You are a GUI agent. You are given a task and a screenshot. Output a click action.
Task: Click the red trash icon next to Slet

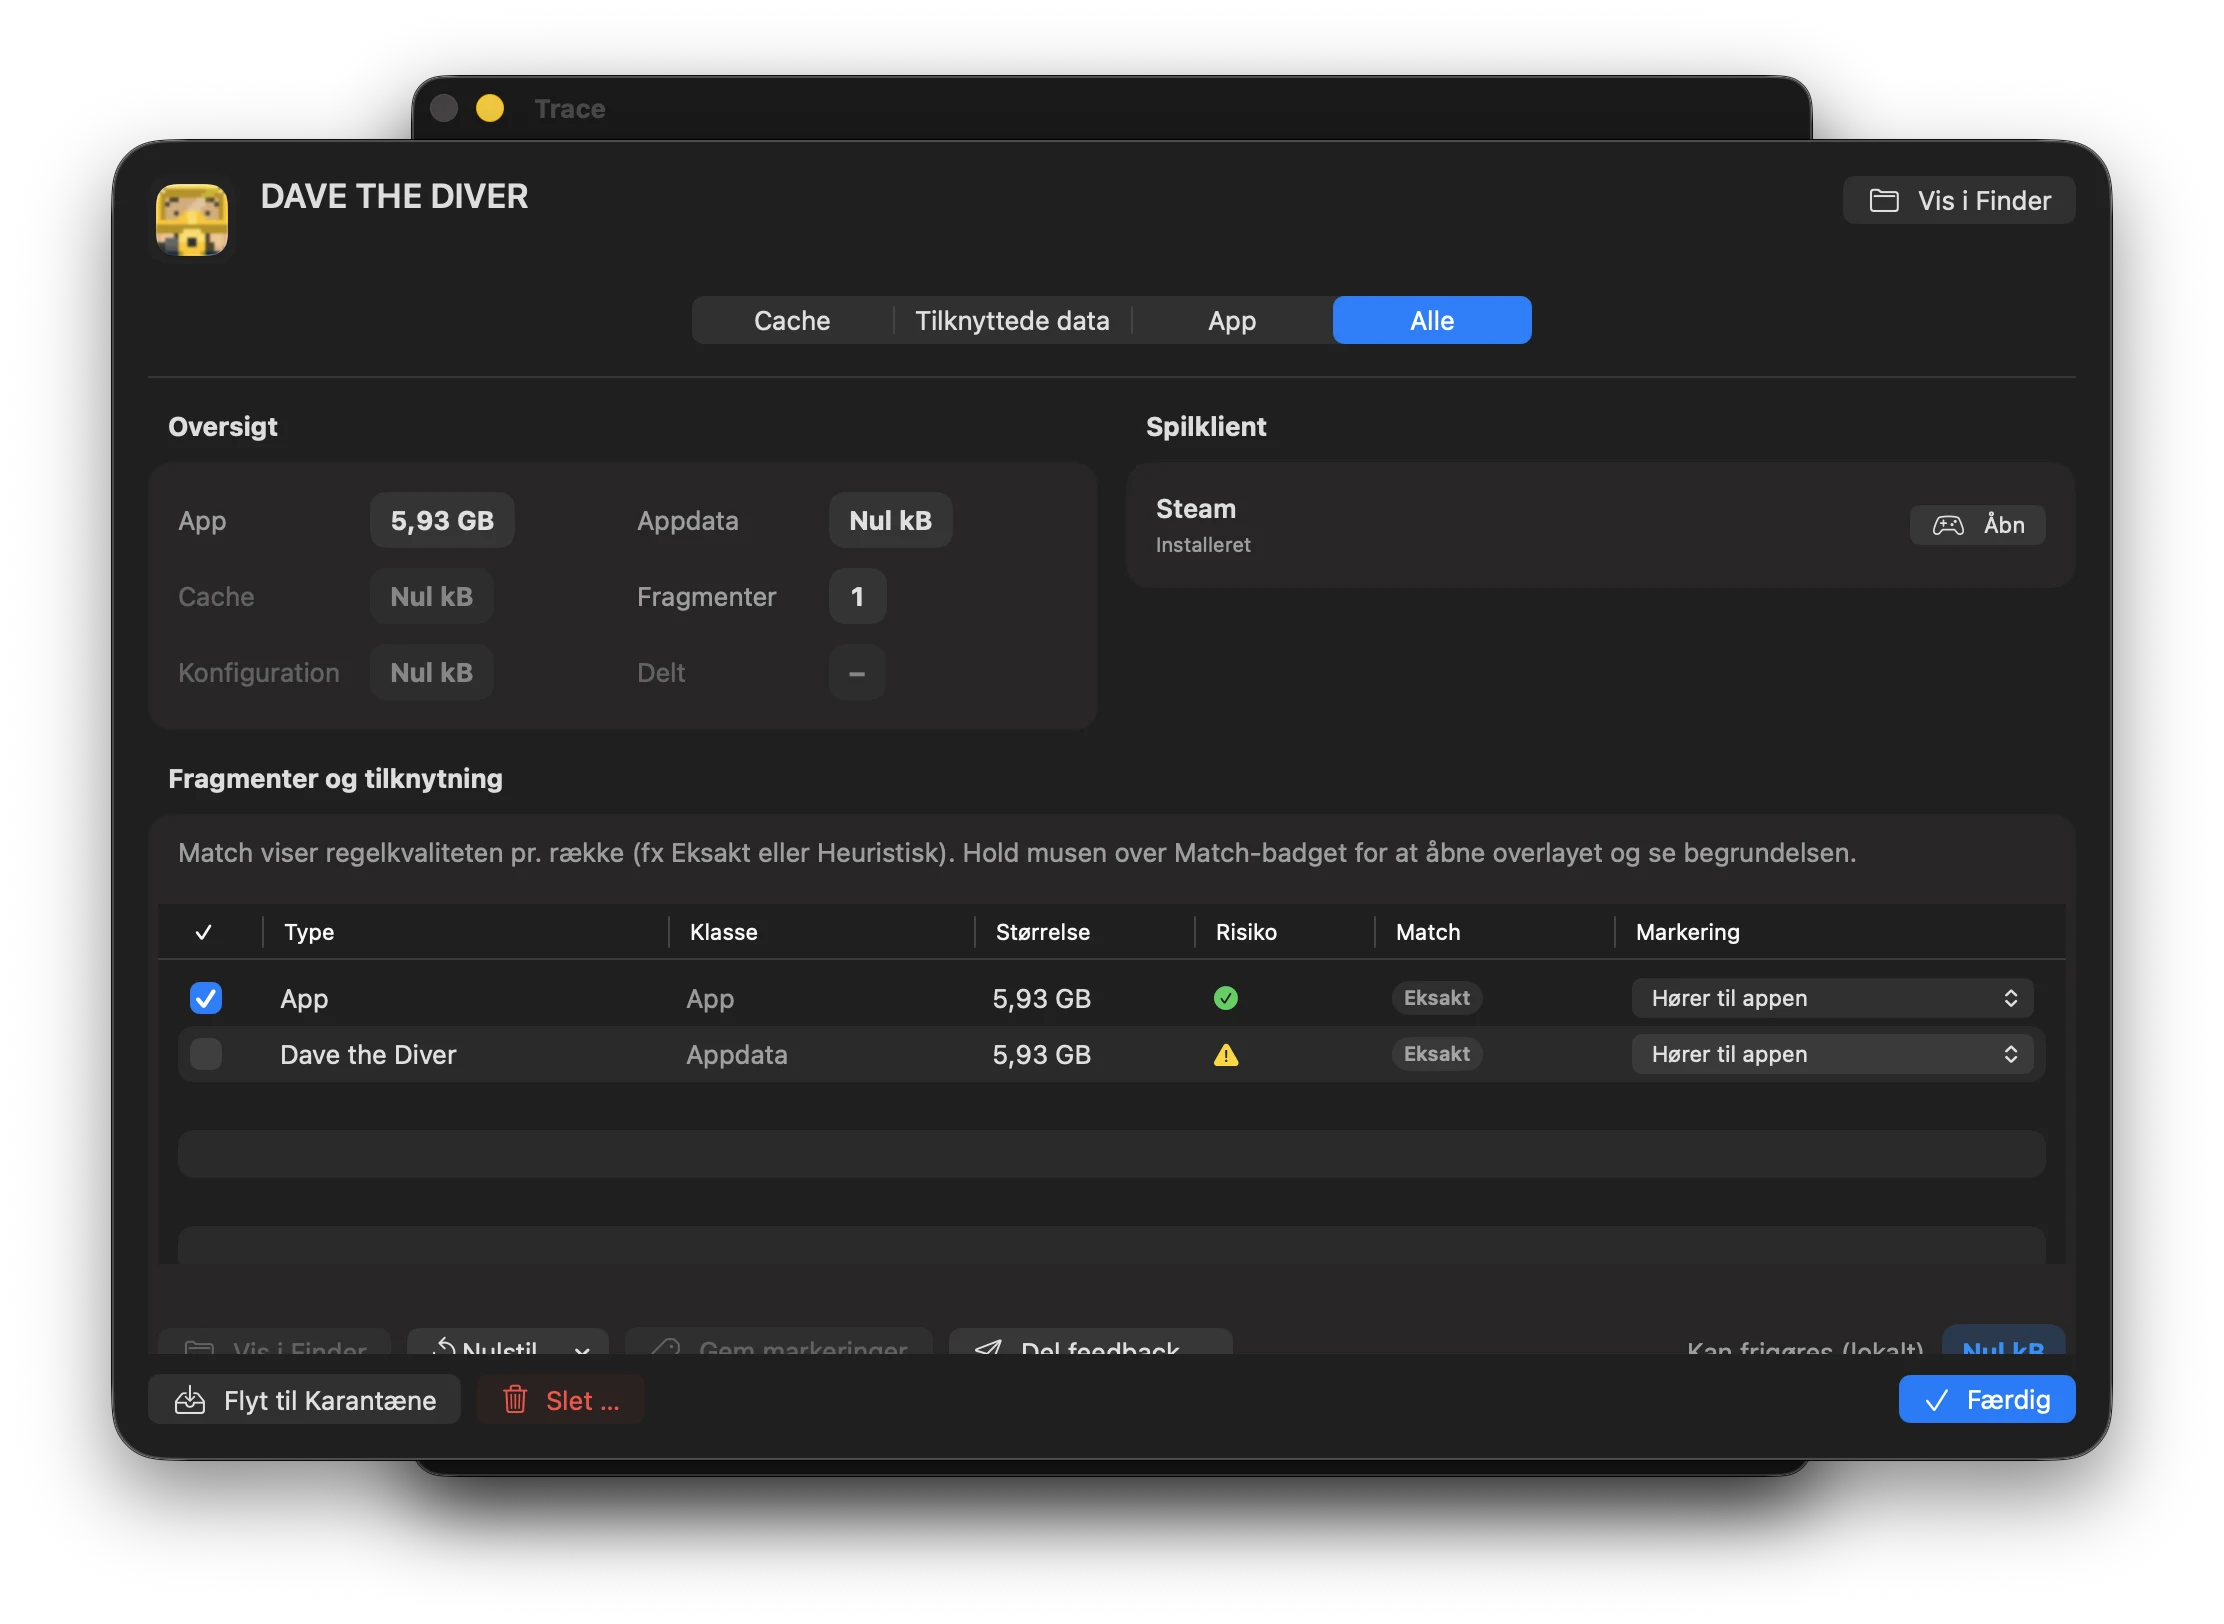point(515,1400)
